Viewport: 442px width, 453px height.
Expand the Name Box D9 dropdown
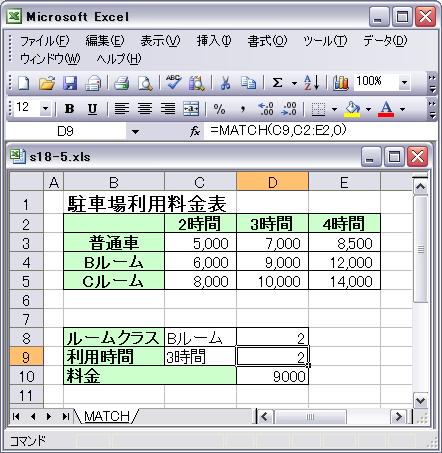(x=135, y=132)
